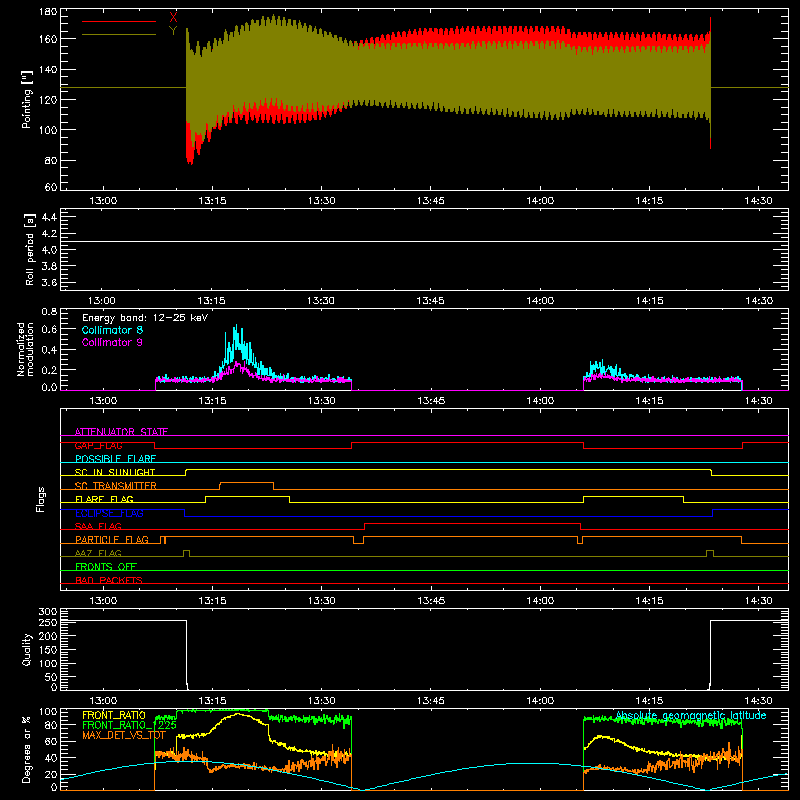Select the ECLIPSE_FLAG label
The height and width of the screenshot is (800, 800).
(109, 513)
